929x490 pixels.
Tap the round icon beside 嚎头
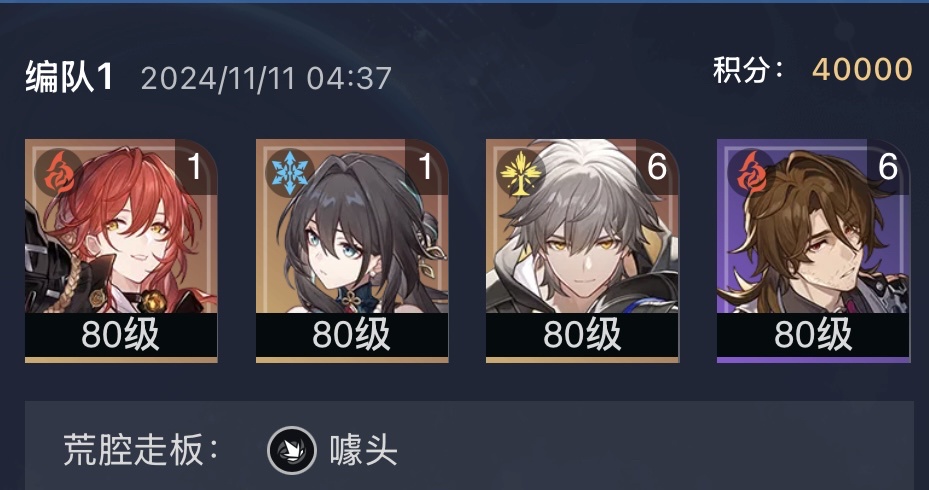click(x=291, y=450)
